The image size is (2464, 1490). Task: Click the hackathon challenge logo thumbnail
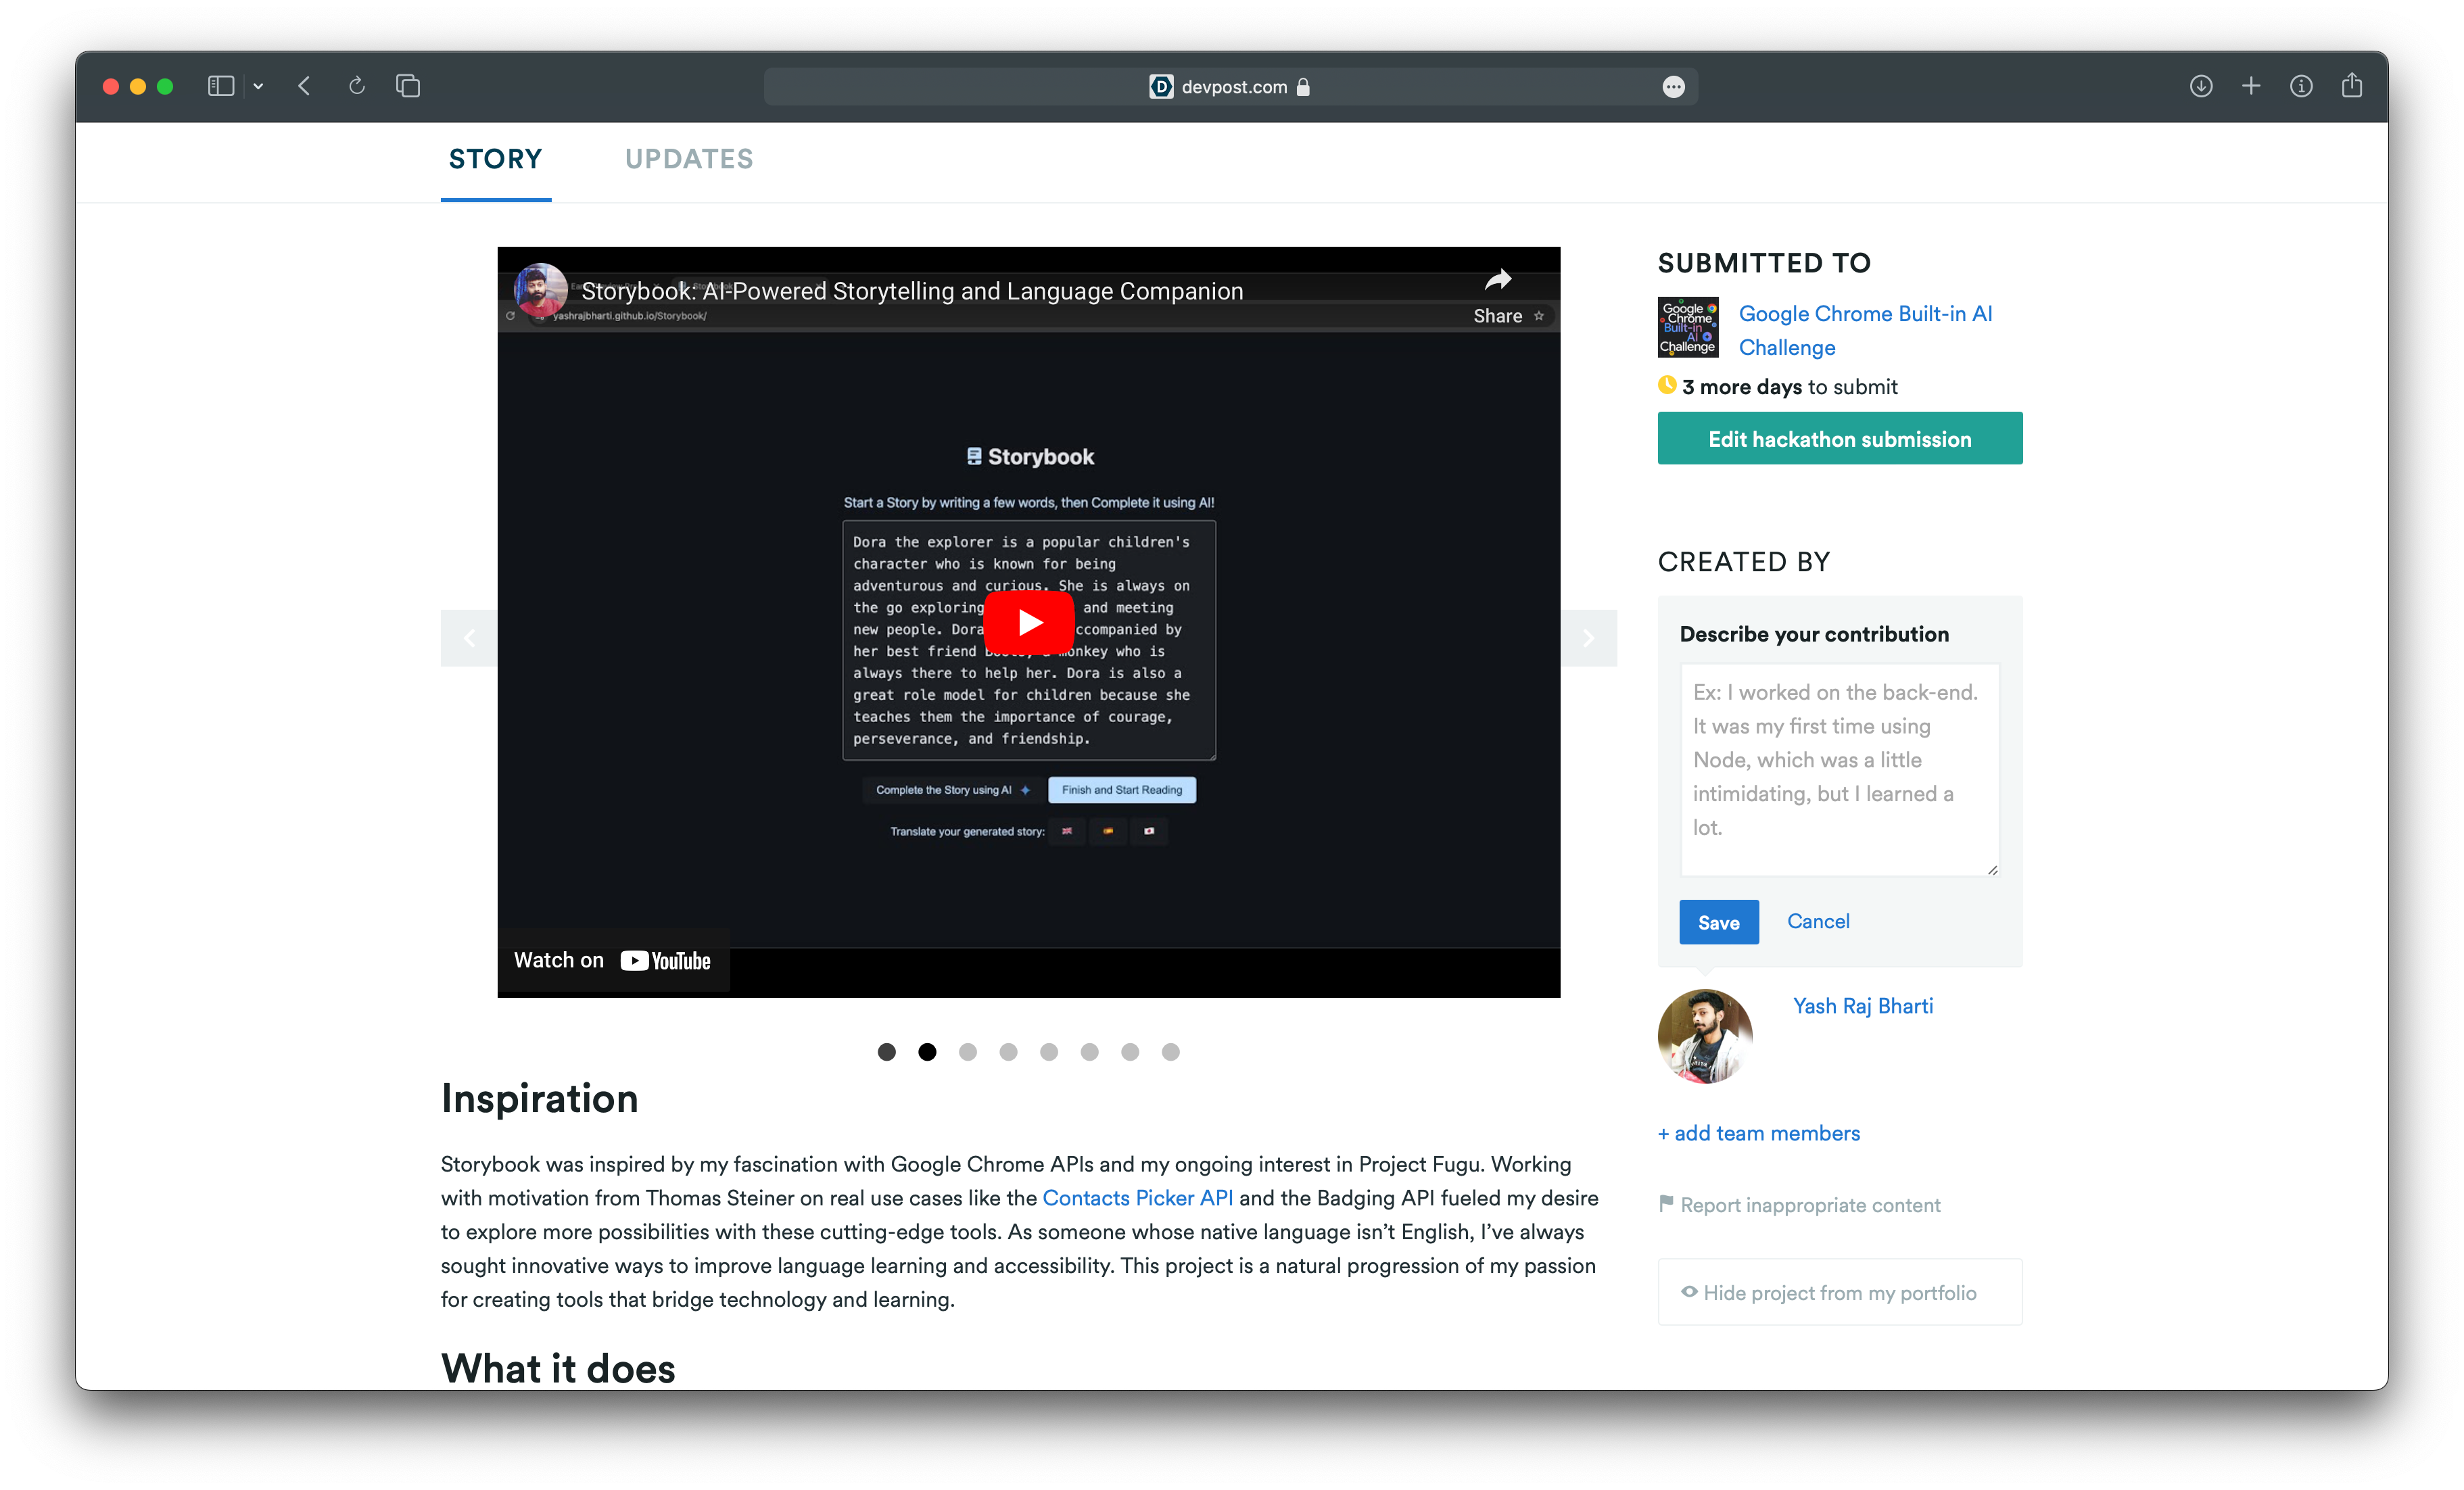(1688, 327)
